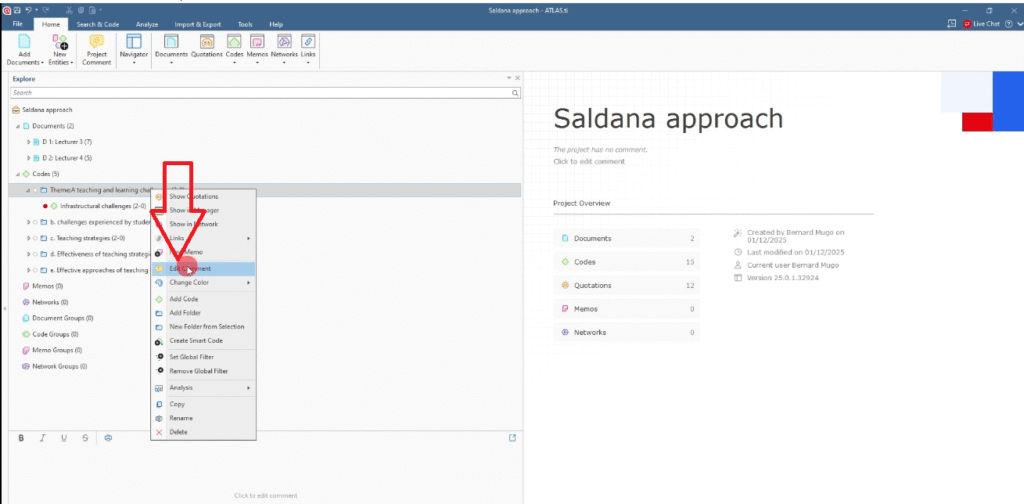Expand the D 1: Lecturer 3 document

pos(28,142)
